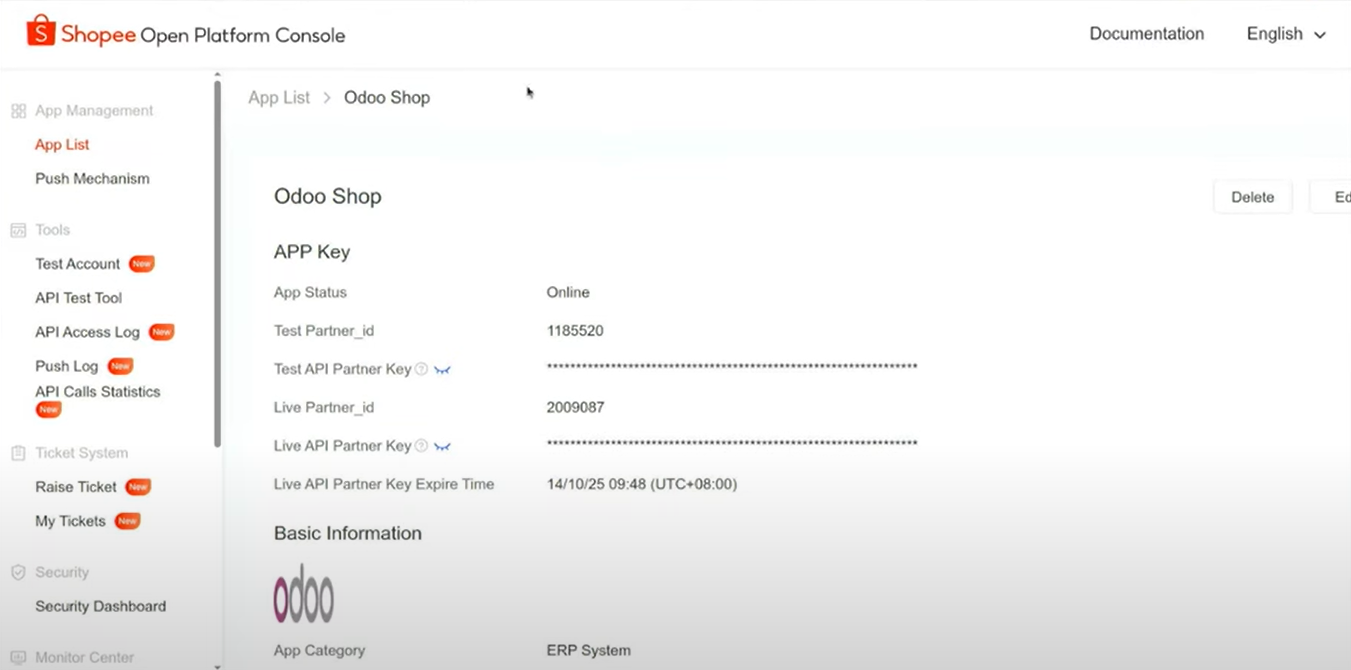Select Raise Ticket in the sidebar

(x=76, y=487)
